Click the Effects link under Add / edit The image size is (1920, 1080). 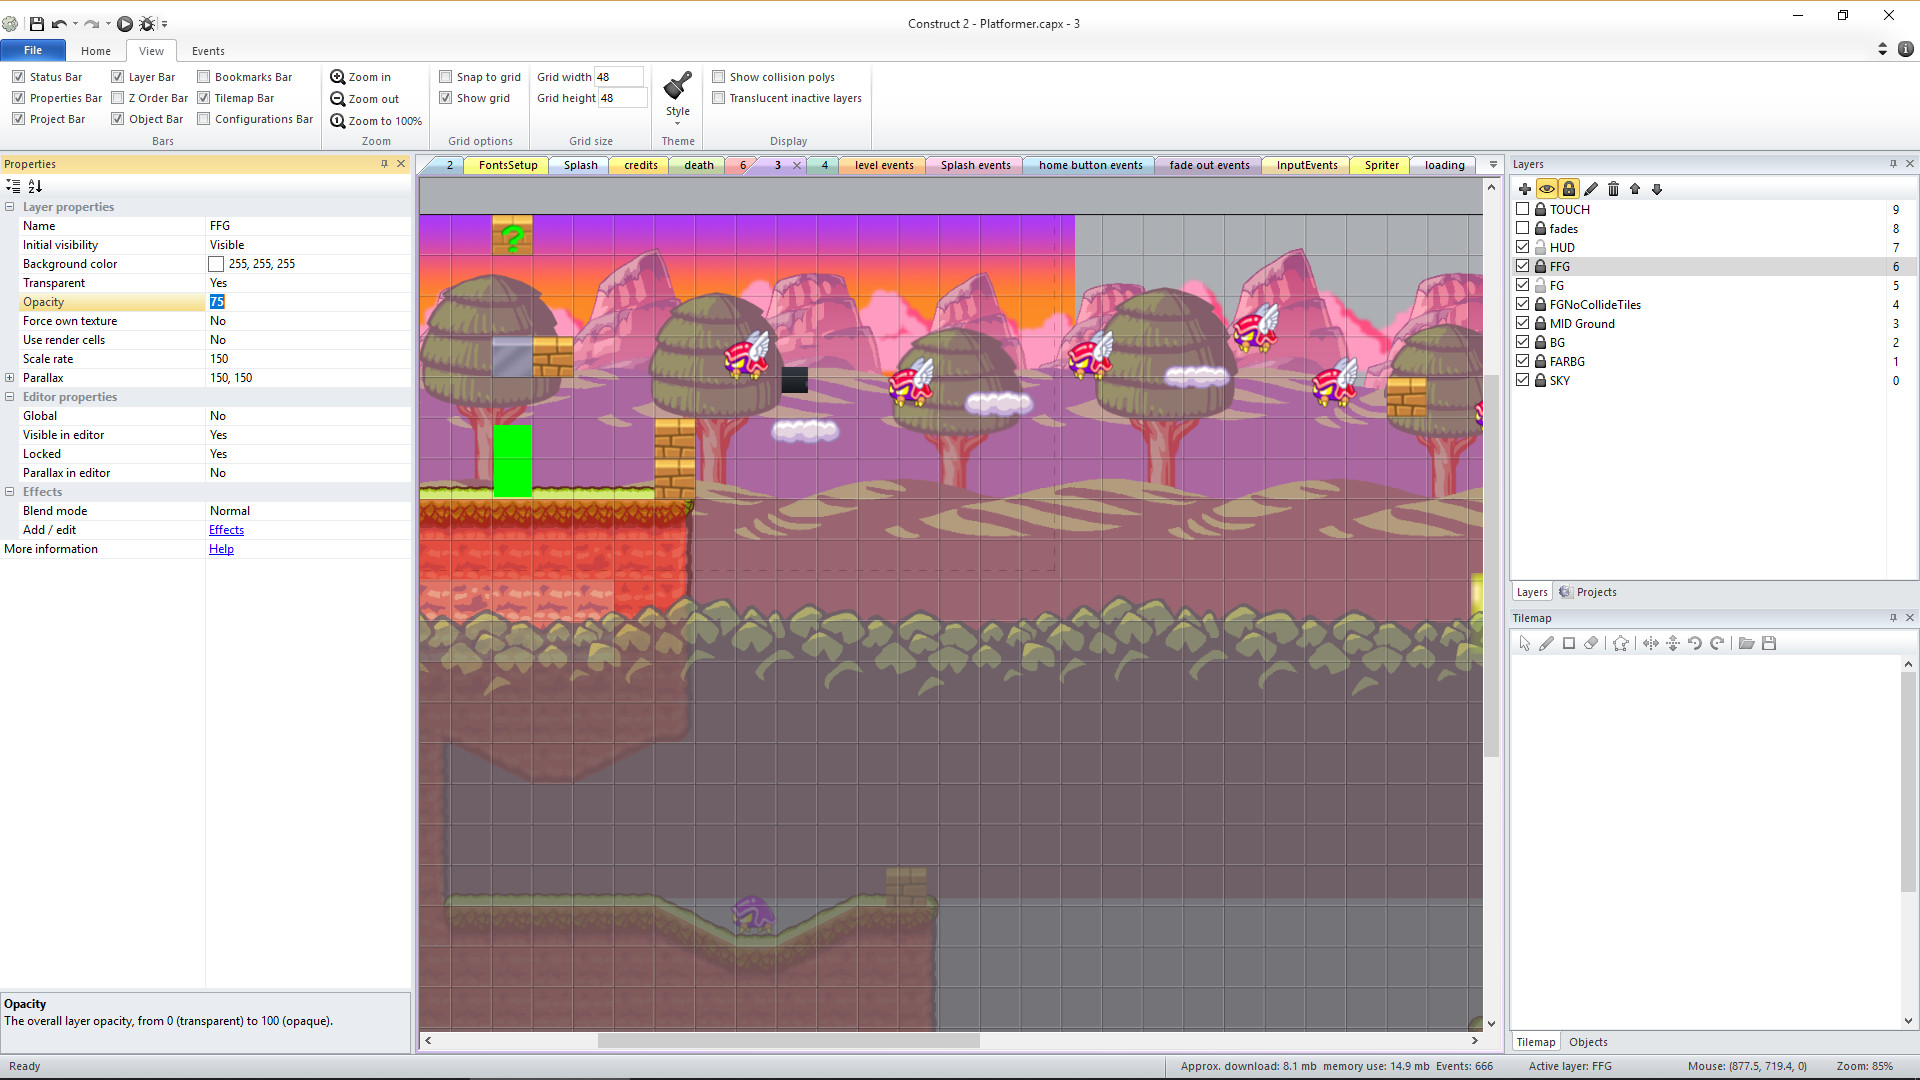pyautogui.click(x=226, y=529)
